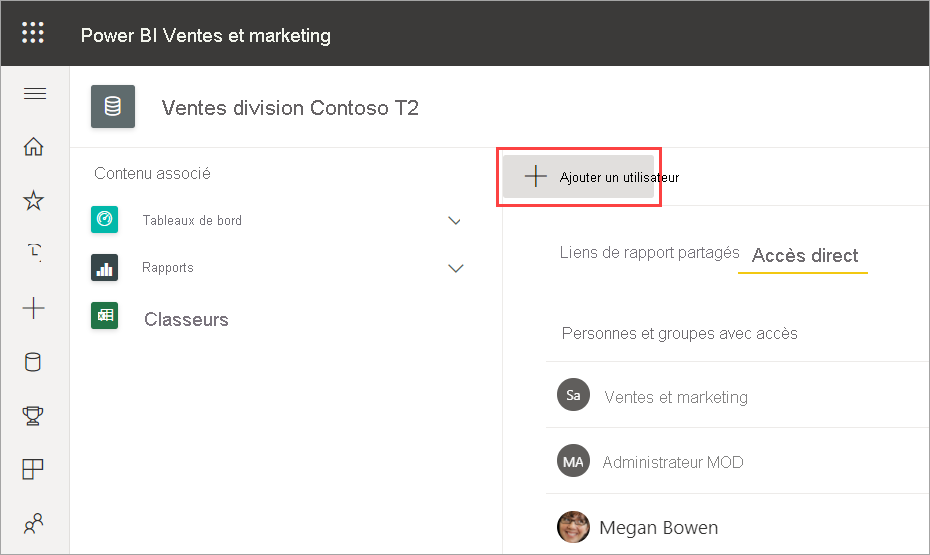The width and height of the screenshot is (930, 555).
Task: Open Datasets cylinder icon in sidebar
Action: pos(33,362)
